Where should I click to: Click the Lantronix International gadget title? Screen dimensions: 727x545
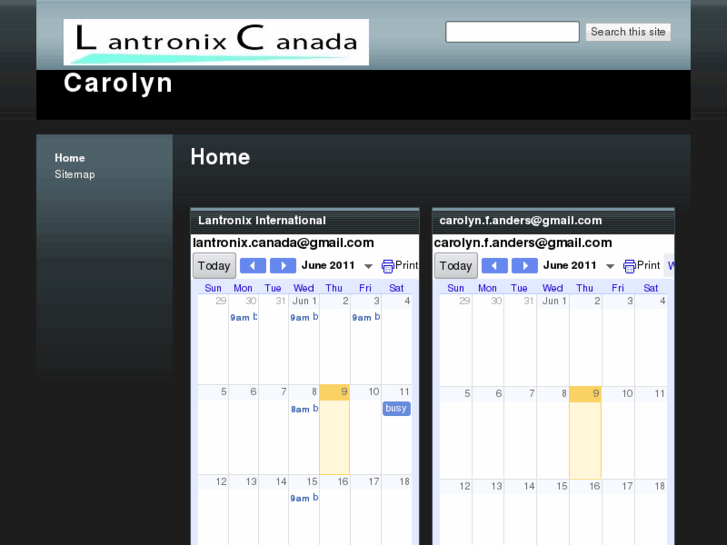(x=262, y=220)
